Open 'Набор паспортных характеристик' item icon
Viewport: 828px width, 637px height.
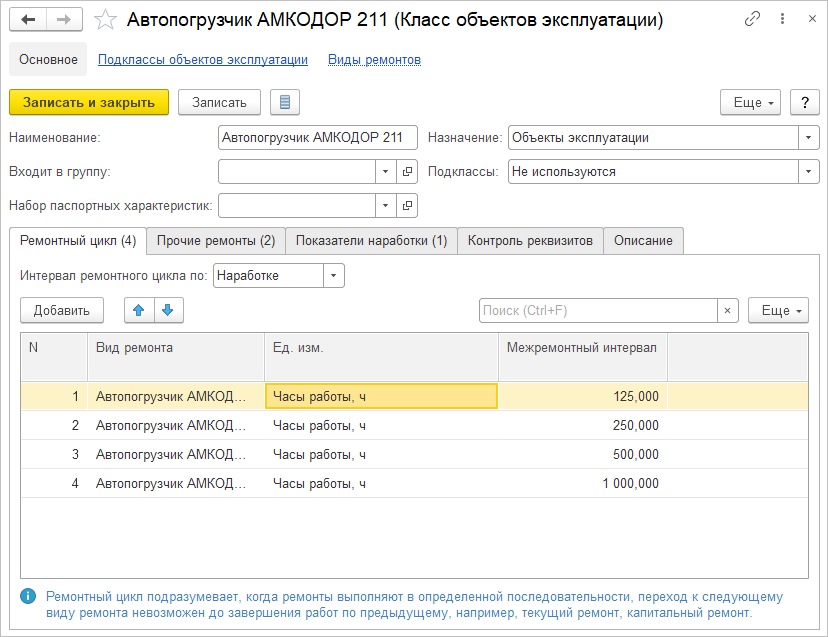click(x=407, y=205)
